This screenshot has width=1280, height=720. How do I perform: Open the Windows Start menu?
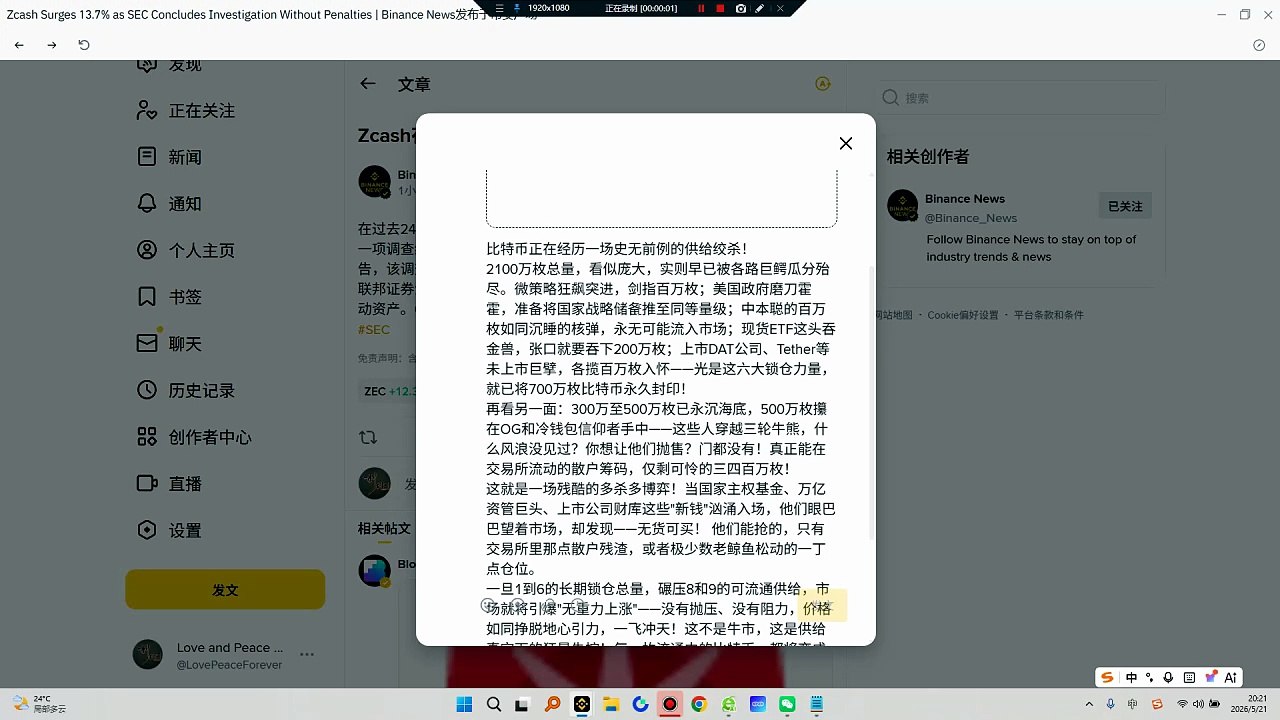pyautogui.click(x=464, y=704)
